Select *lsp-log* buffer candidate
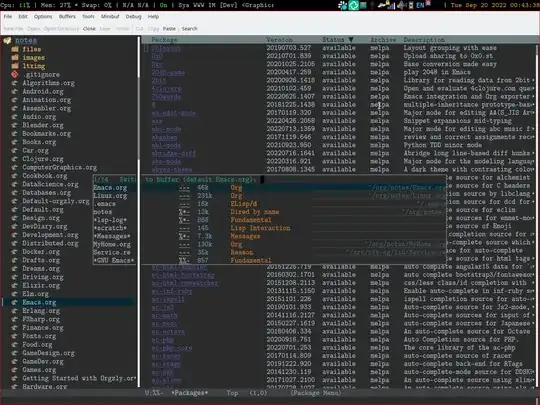Image resolution: width=540 pixels, height=405 pixels. 110,220
